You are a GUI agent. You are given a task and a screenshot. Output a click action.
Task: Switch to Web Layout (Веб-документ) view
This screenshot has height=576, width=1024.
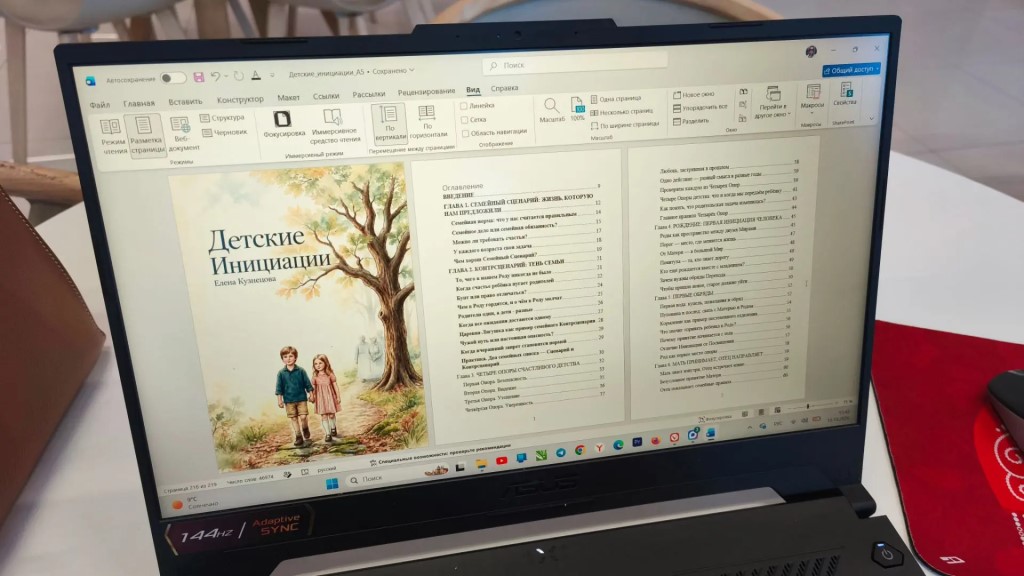click(x=182, y=134)
